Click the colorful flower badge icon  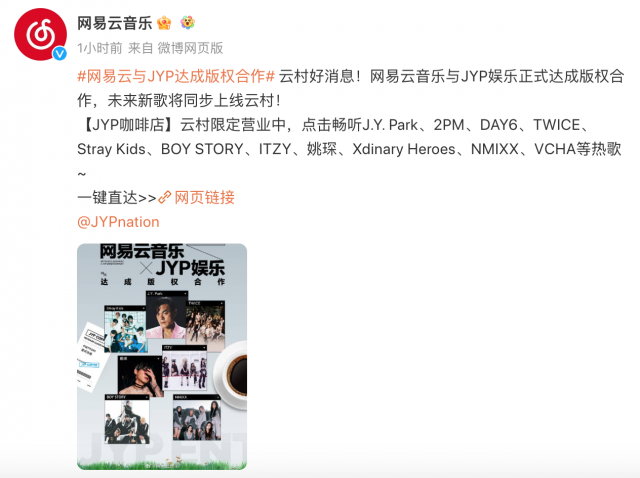coord(187,23)
